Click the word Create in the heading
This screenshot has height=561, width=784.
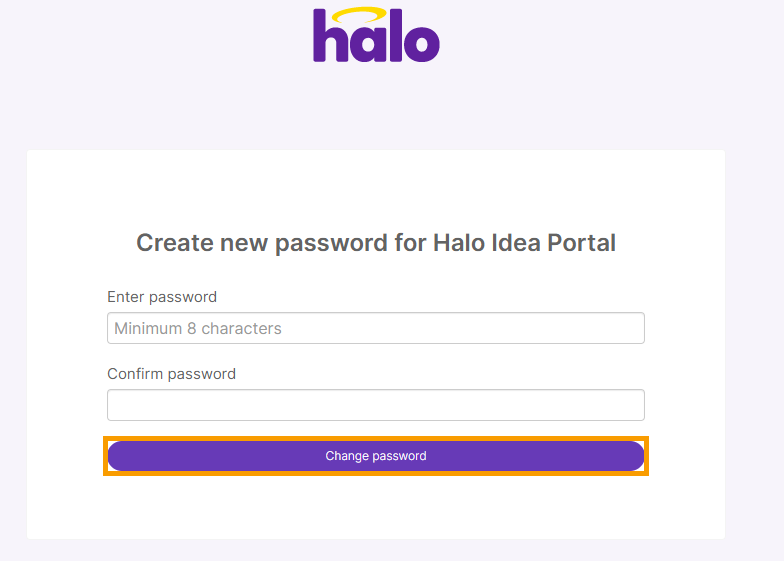point(175,243)
